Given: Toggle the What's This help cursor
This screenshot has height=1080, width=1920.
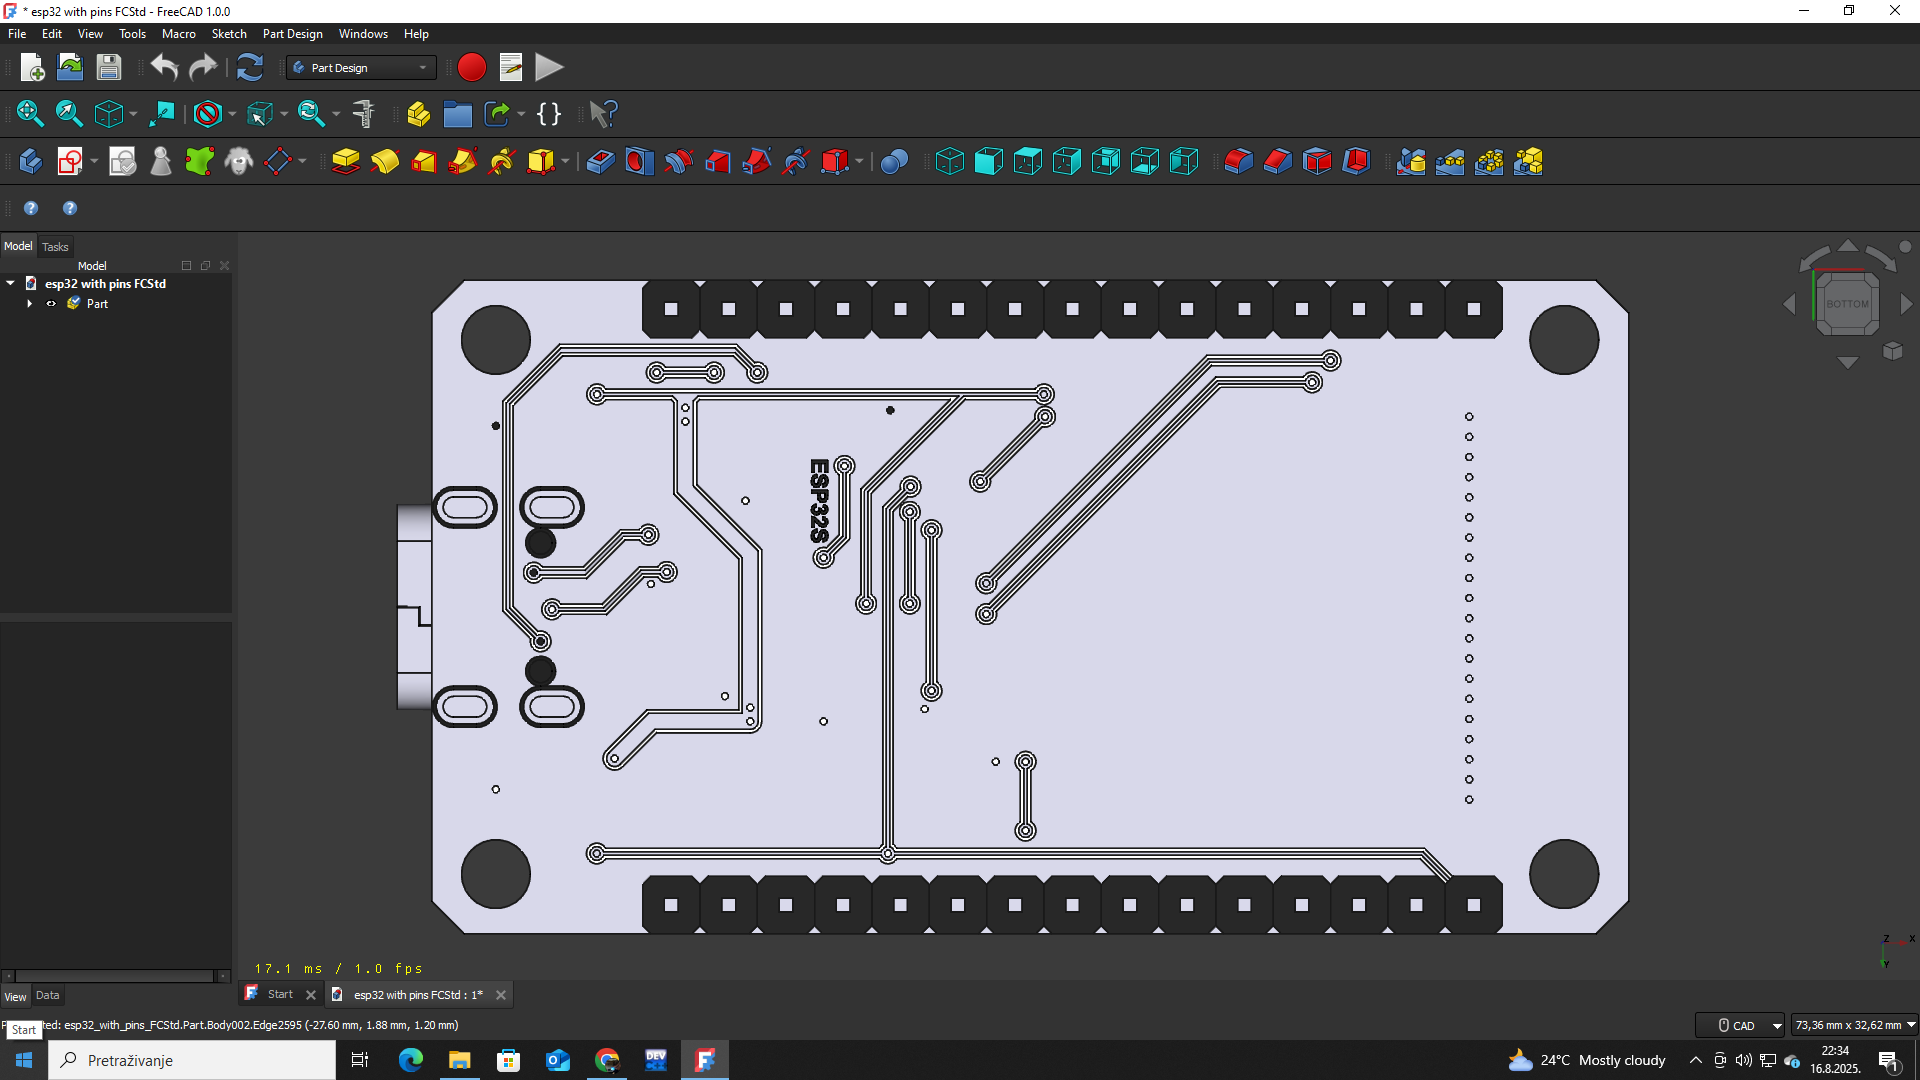Looking at the screenshot, I should tap(603, 114).
